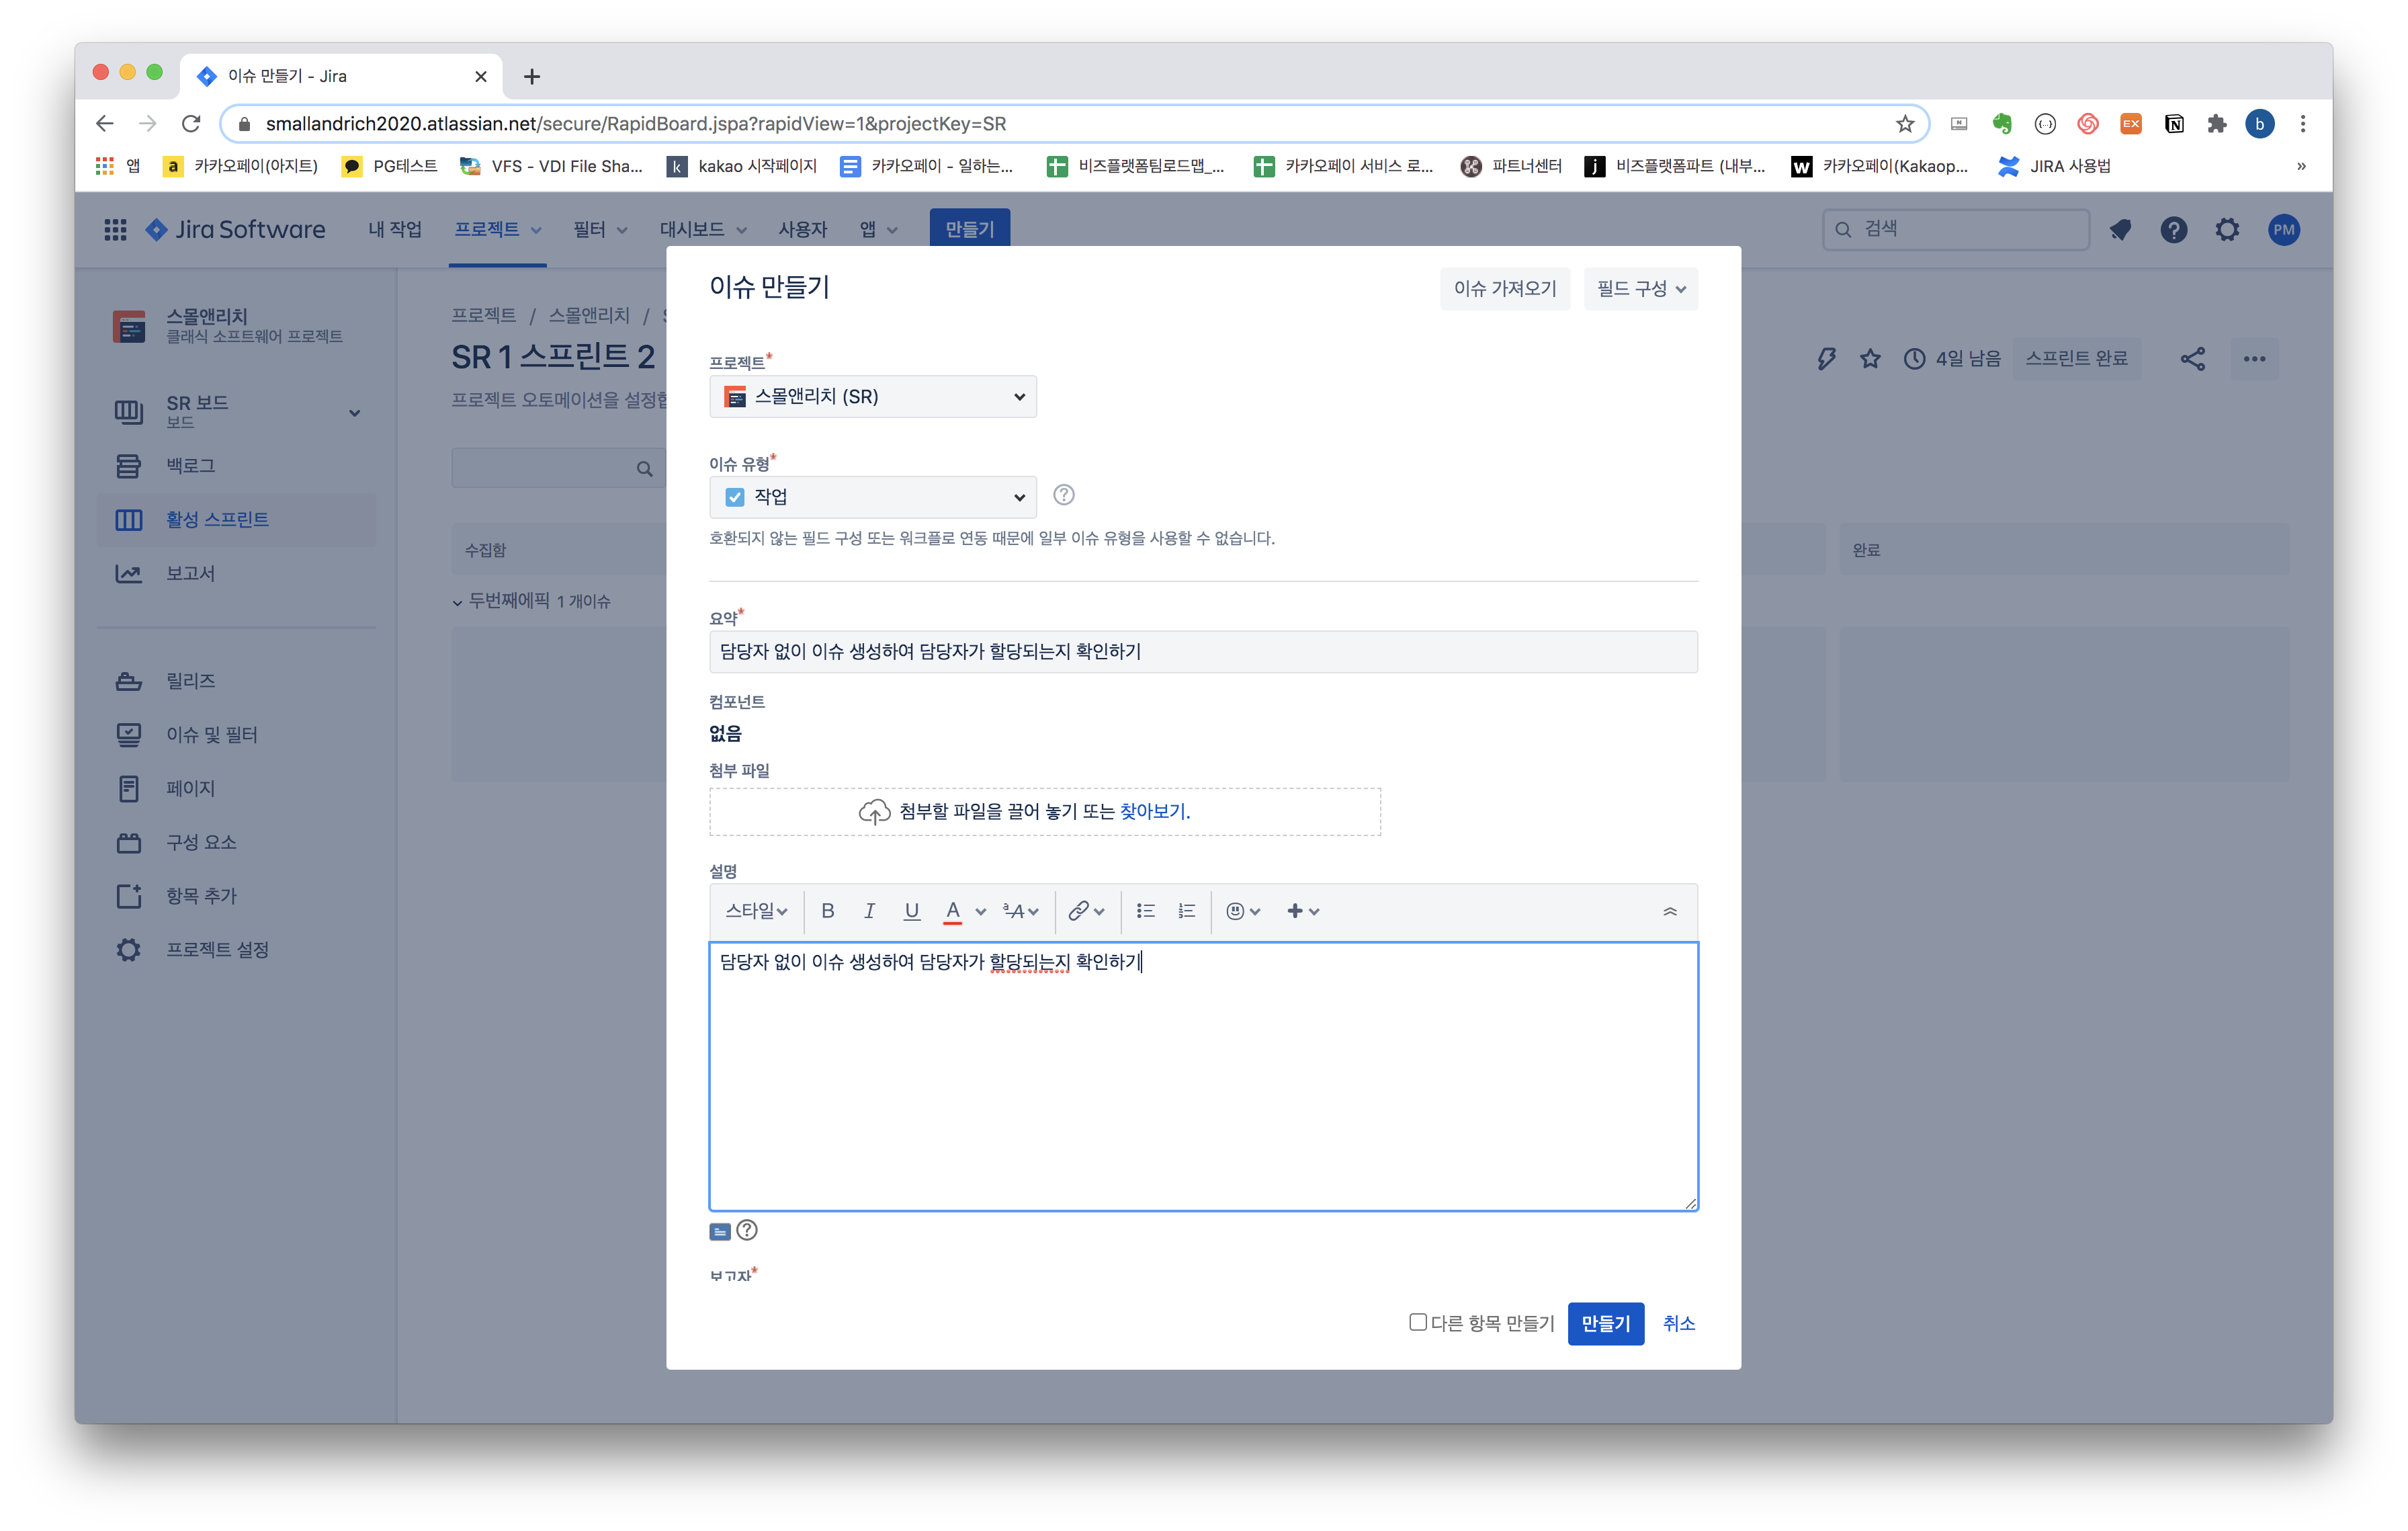Screen dimensions: 2408x1531
Task: Open the link insertion icon
Action: (x=1078, y=911)
